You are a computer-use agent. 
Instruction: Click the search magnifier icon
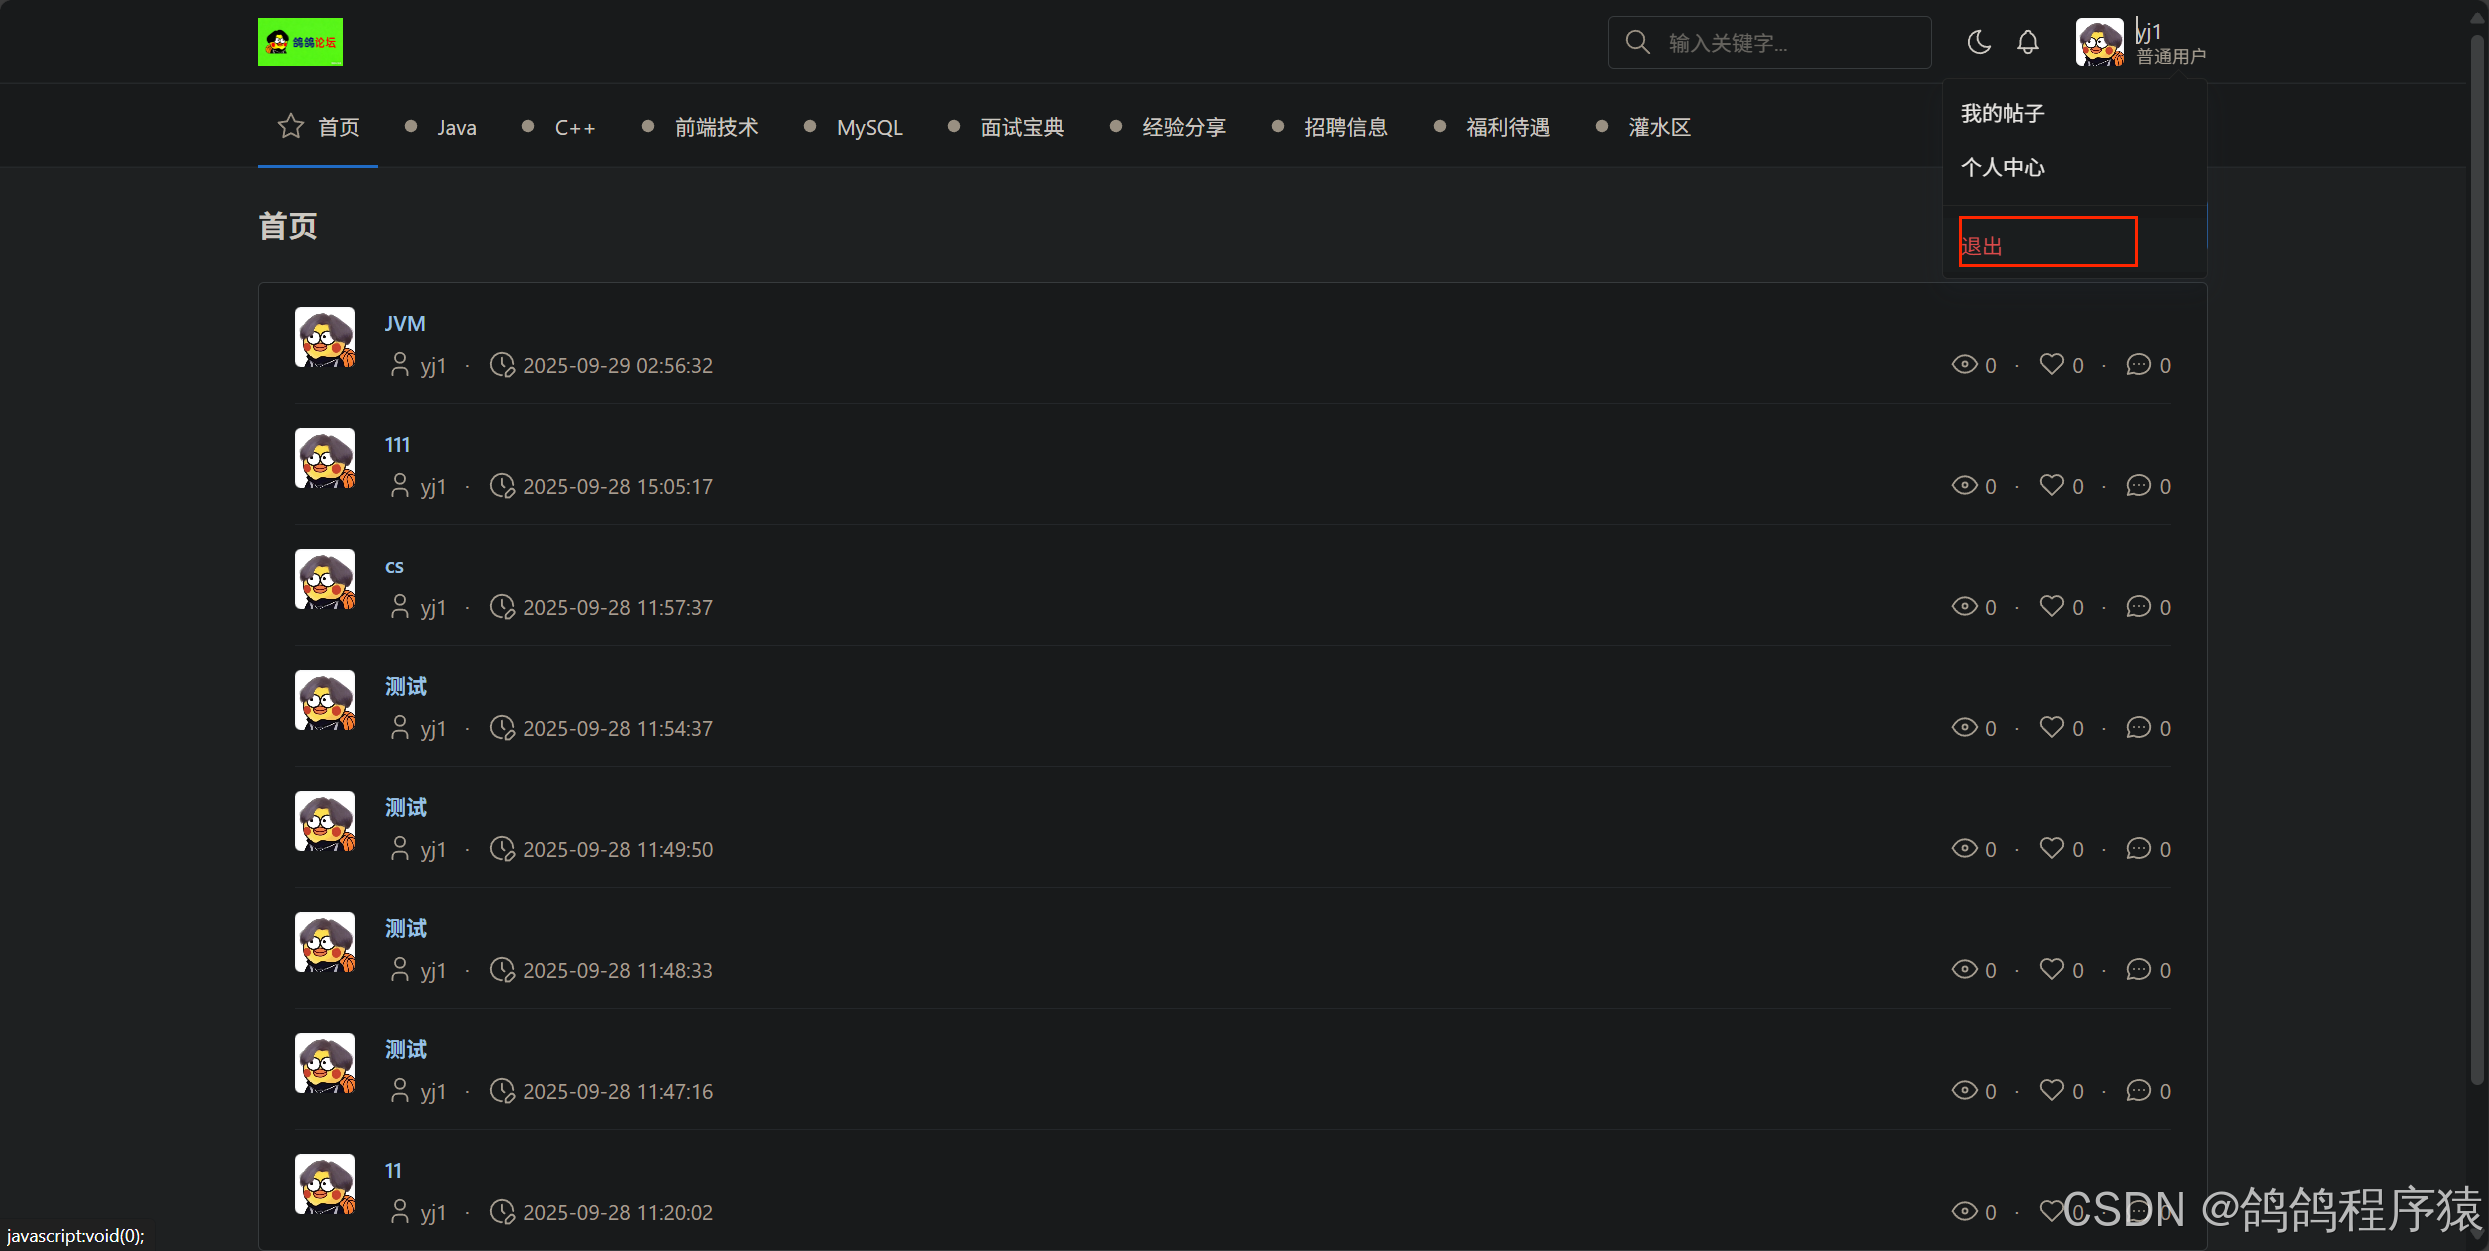point(1637,42)
